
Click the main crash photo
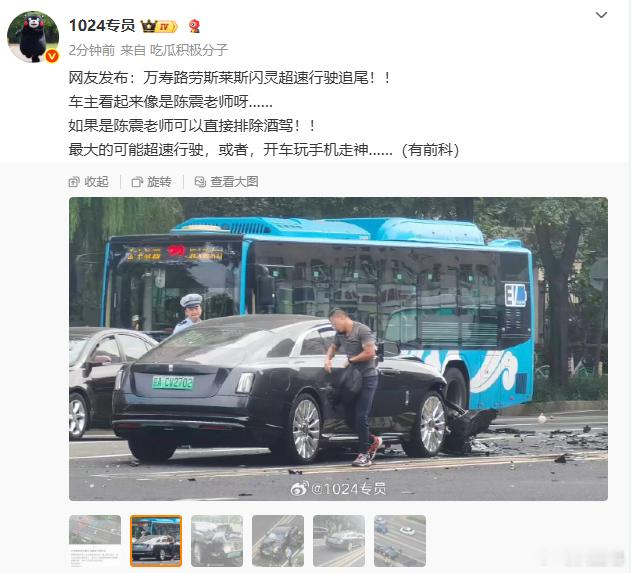tap(338, 349)
